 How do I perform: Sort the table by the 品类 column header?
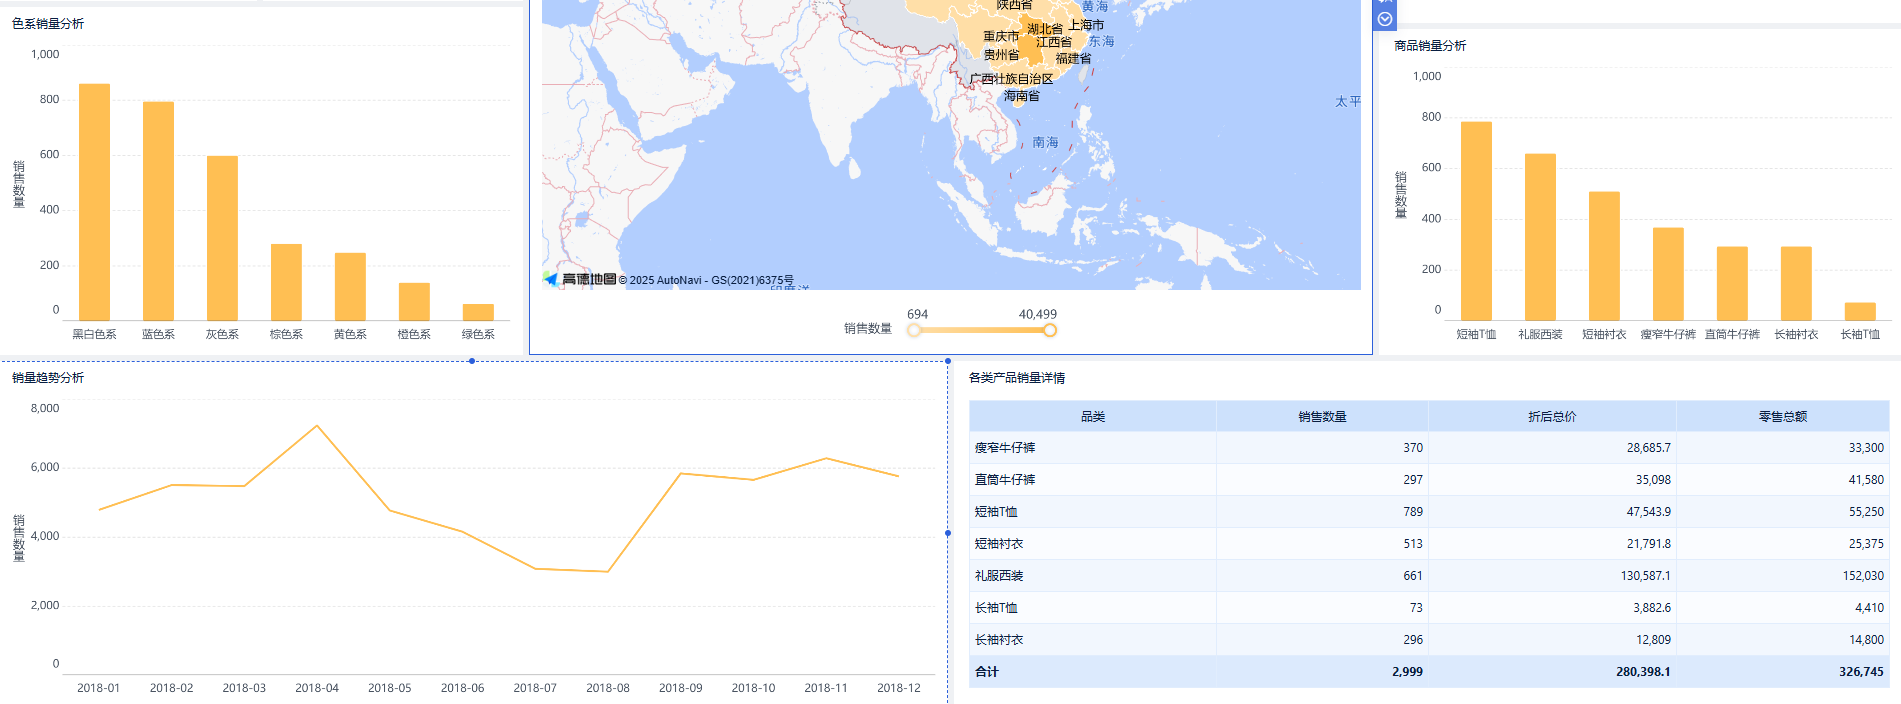[x=1092, y=417]
